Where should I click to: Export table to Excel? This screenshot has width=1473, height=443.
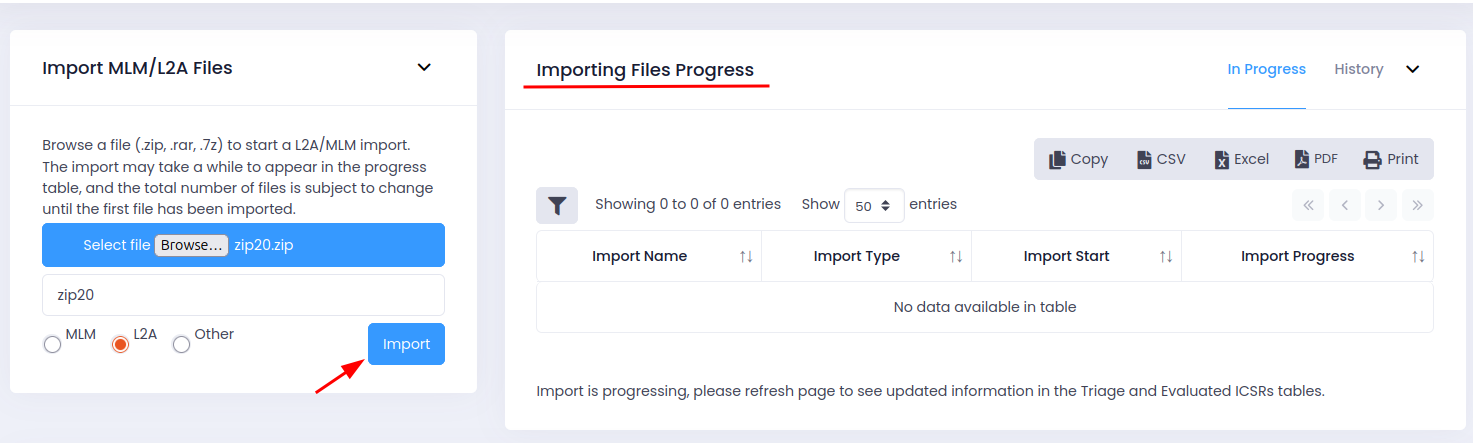(1241, 159)
